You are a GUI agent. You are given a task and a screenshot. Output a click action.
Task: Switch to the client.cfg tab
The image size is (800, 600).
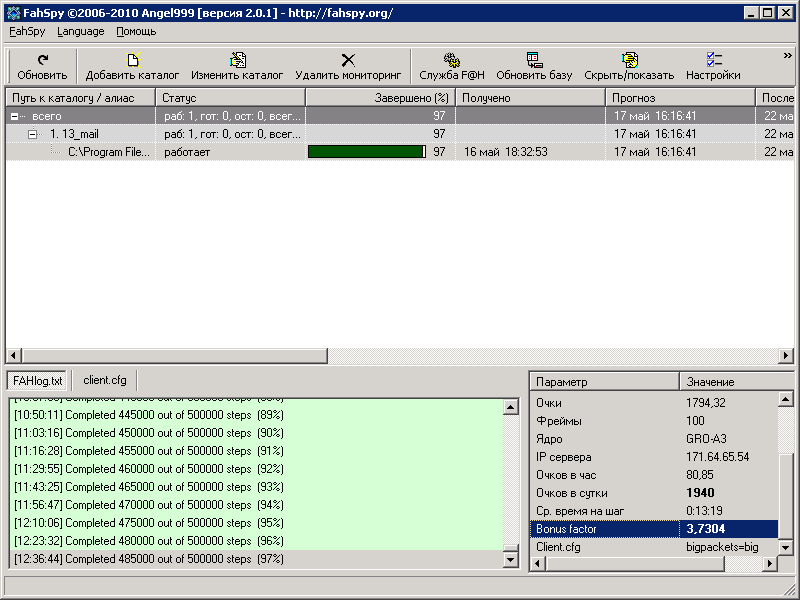pyautogui.click(x=105, y=380)
